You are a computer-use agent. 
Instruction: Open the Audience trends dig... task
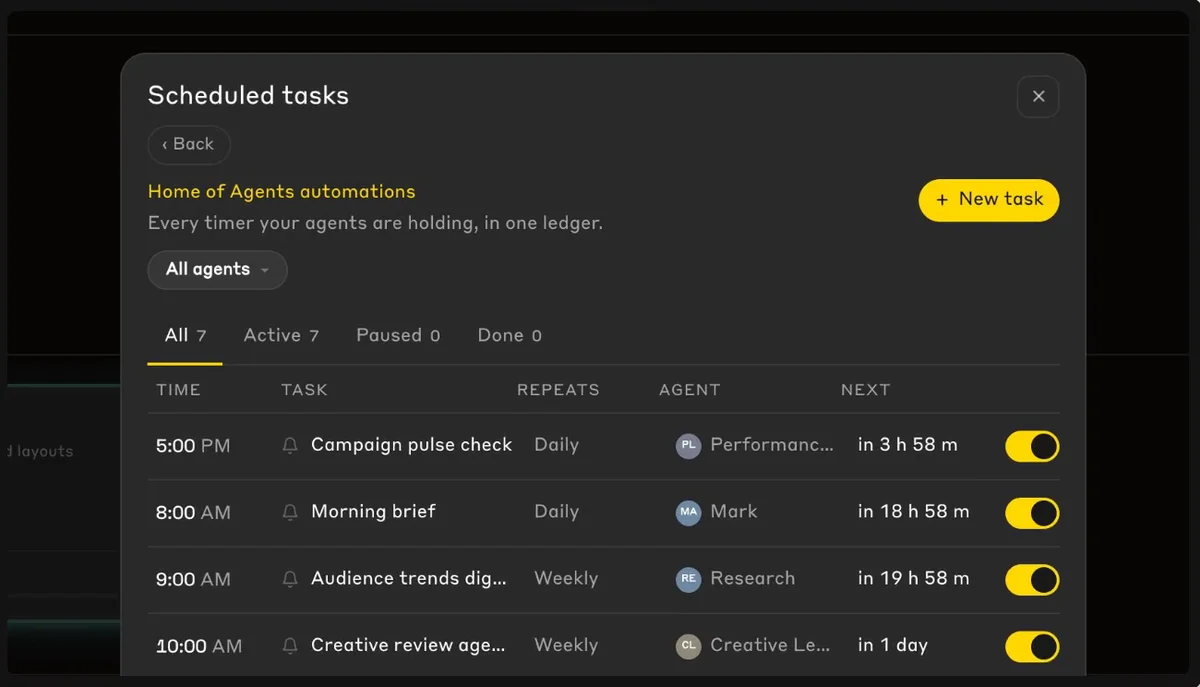(x=409, y=578)
